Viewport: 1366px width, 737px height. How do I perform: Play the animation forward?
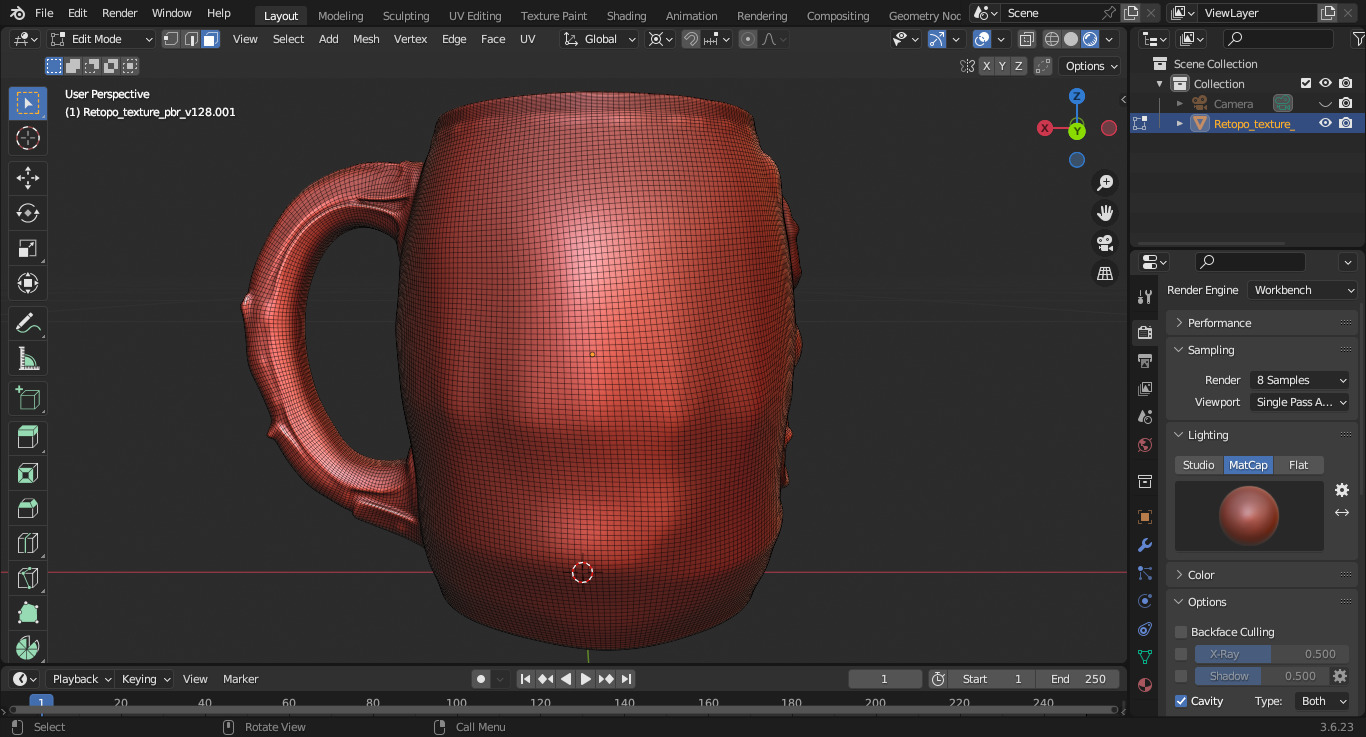tap(586, 679)
